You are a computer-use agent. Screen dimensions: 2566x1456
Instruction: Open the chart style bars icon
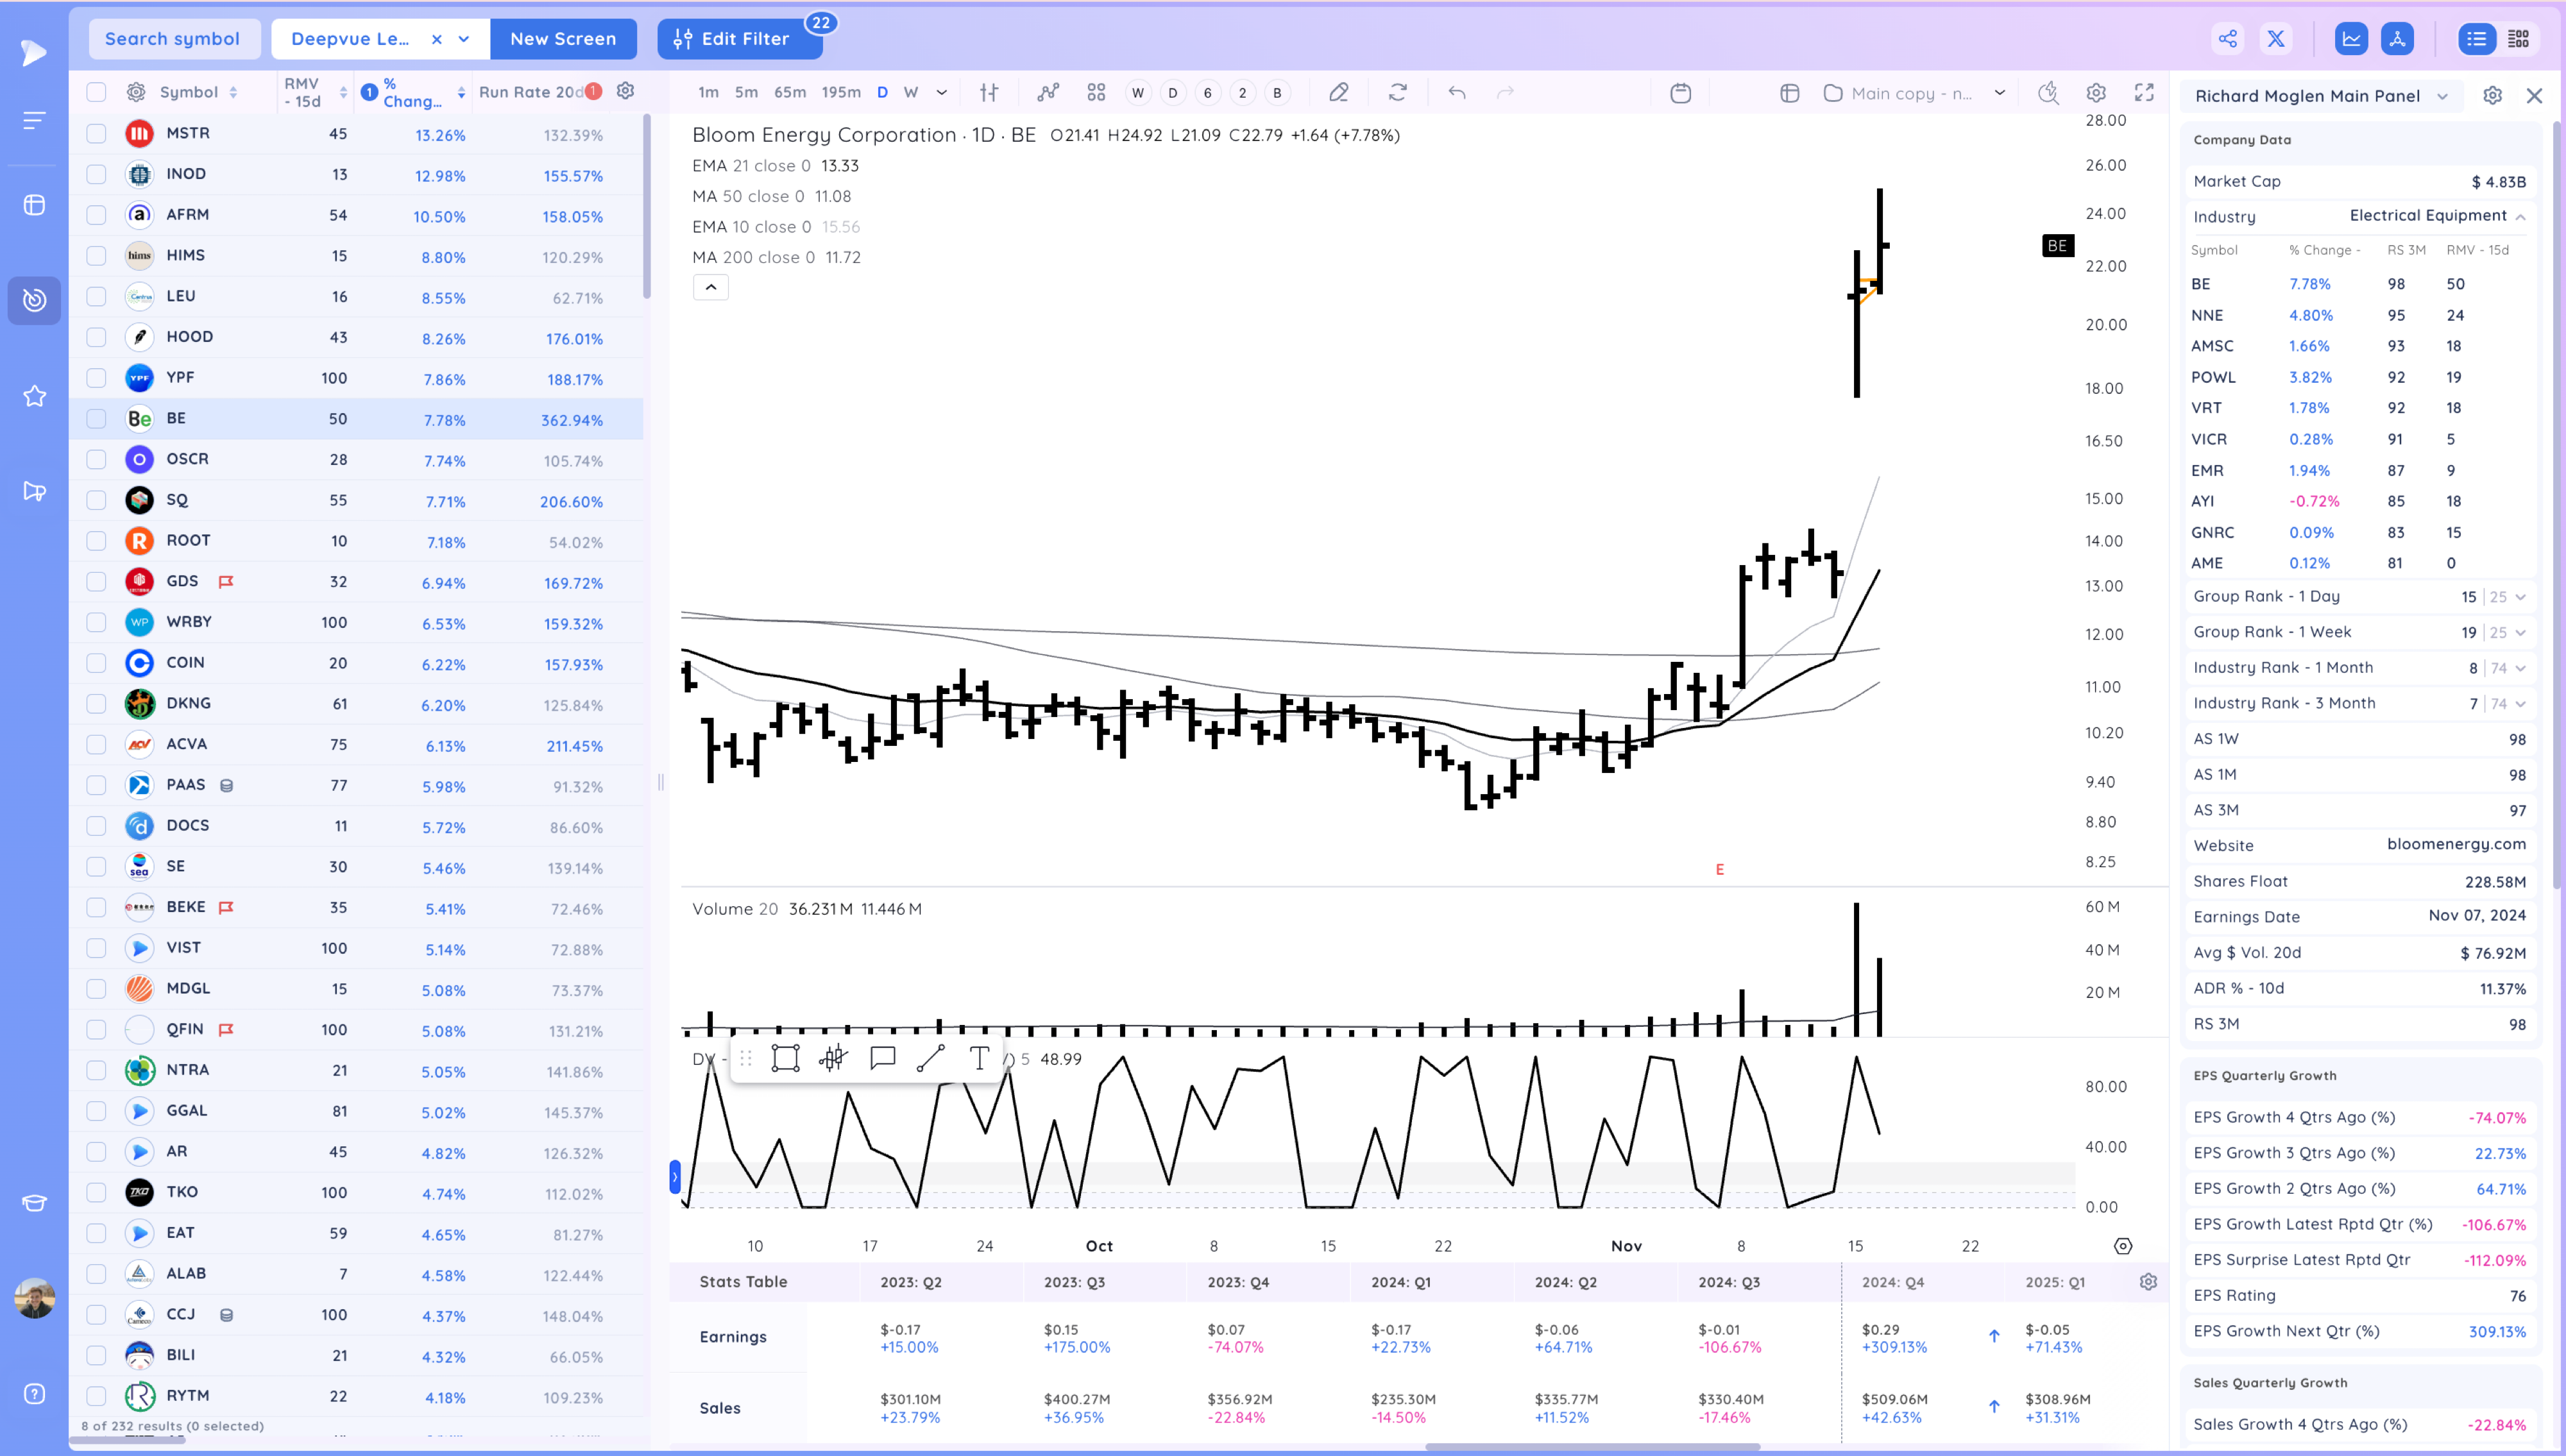(989, 93)
